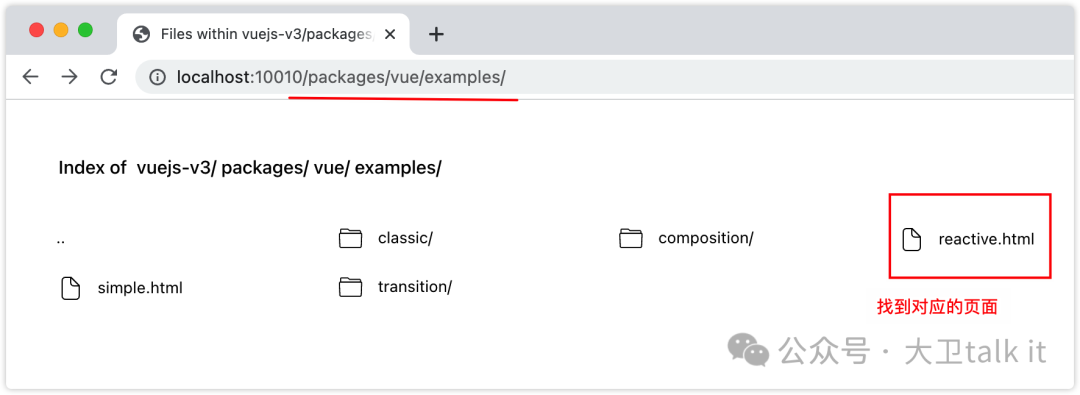Click the classic folder icon
1080x395 pixels.
pyautogui.click(x=351, y=239)
